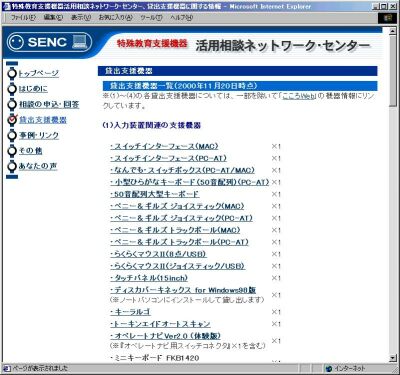This screenshot has width=400, height=375.
Task: Open タッチパネル(15inch) link
Action: 149,278
